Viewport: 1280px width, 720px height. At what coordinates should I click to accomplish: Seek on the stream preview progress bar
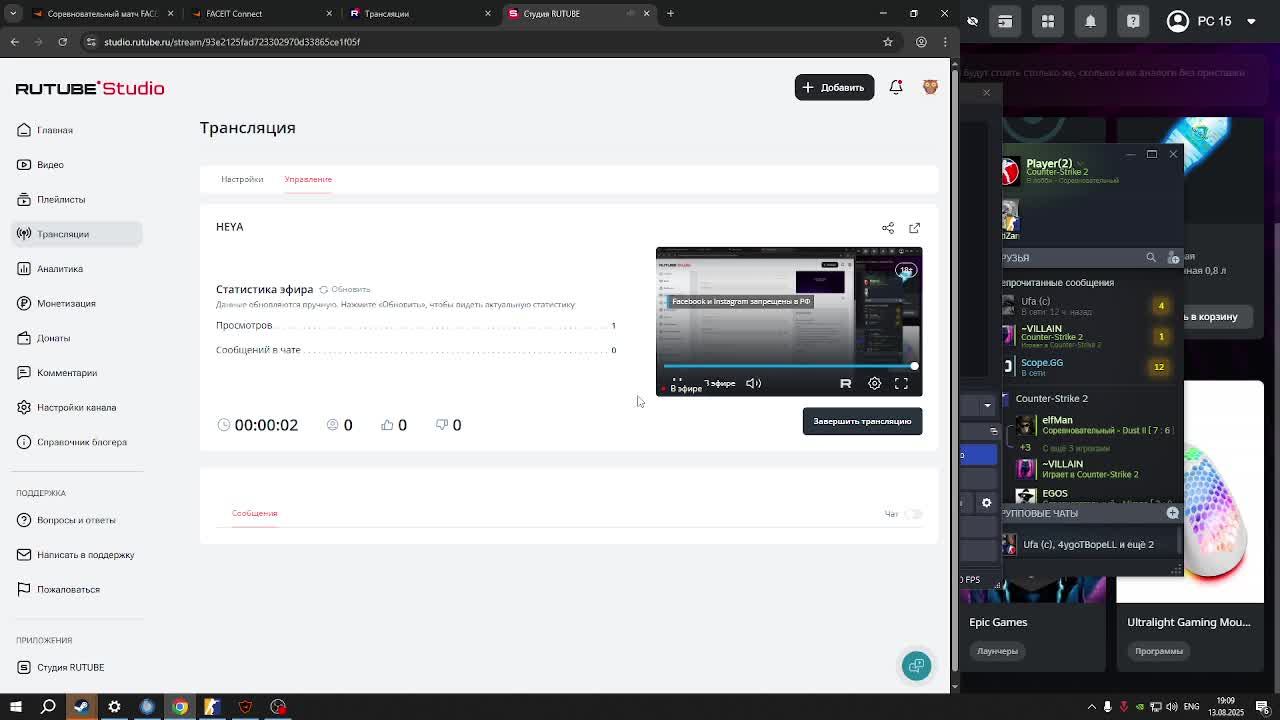(789, 366)
